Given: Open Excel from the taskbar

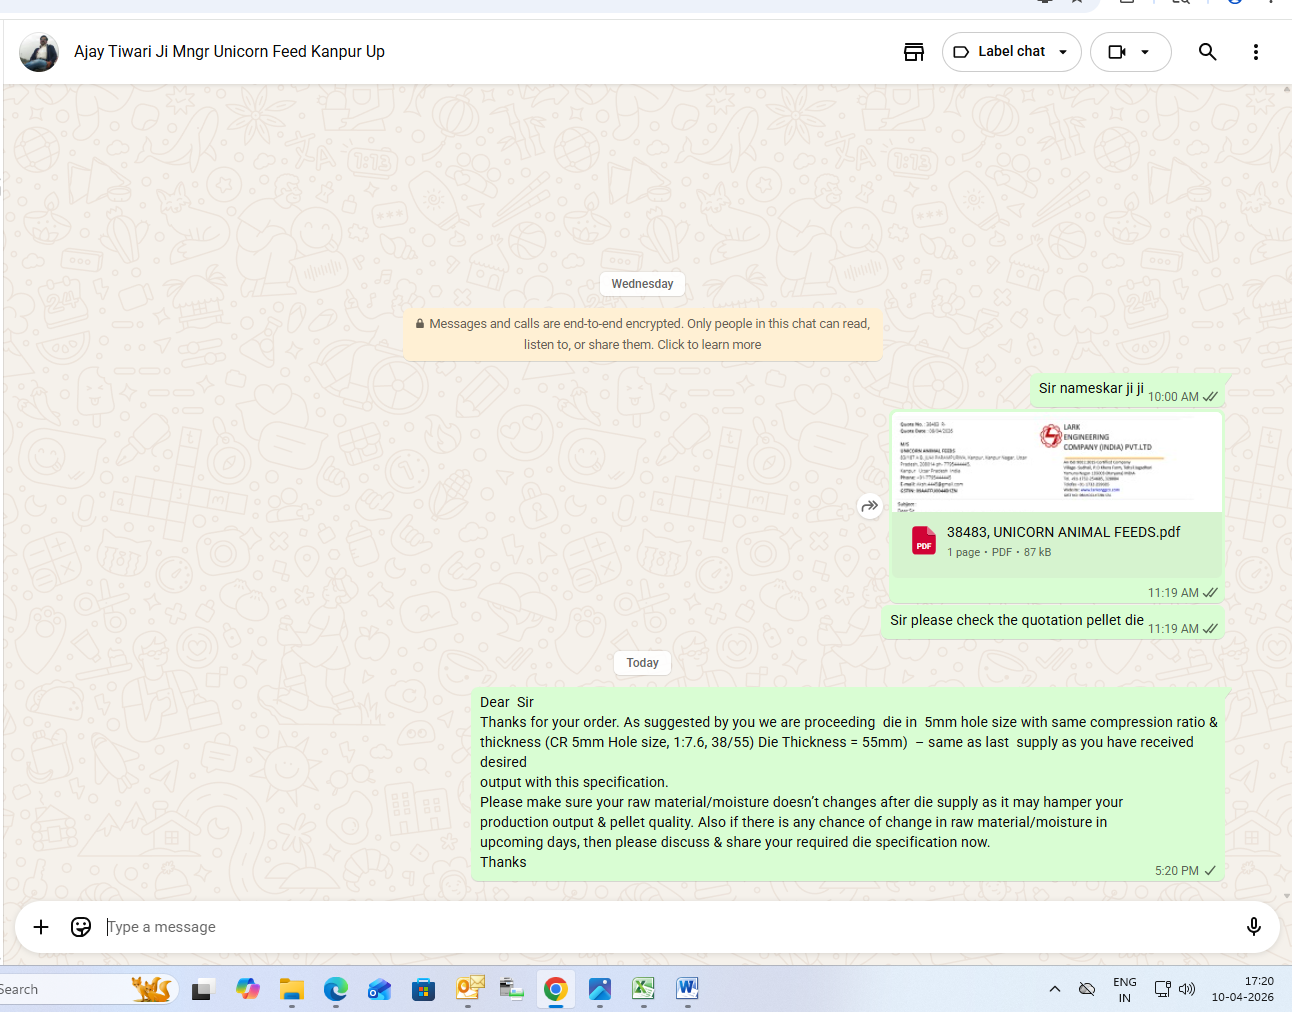Looking at the screenshot, I should 643,989.
